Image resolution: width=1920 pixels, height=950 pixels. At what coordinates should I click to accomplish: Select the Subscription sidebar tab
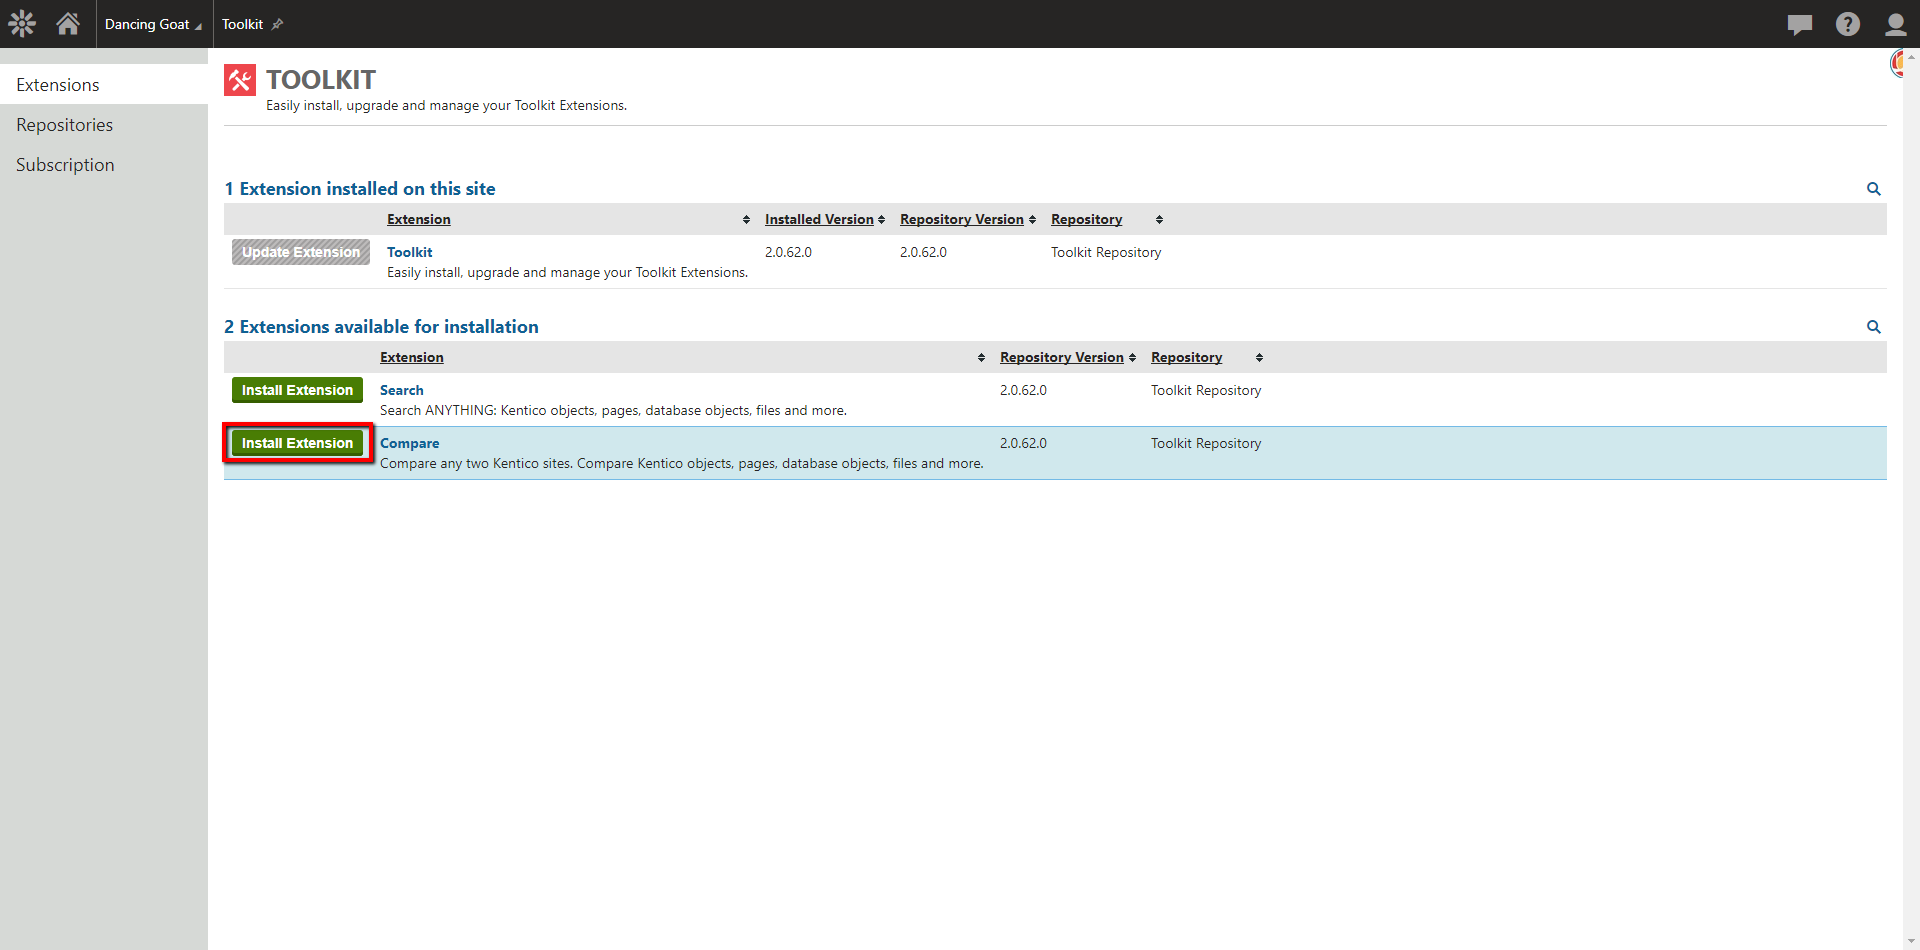pyautogui.click(x=104, y=165)
